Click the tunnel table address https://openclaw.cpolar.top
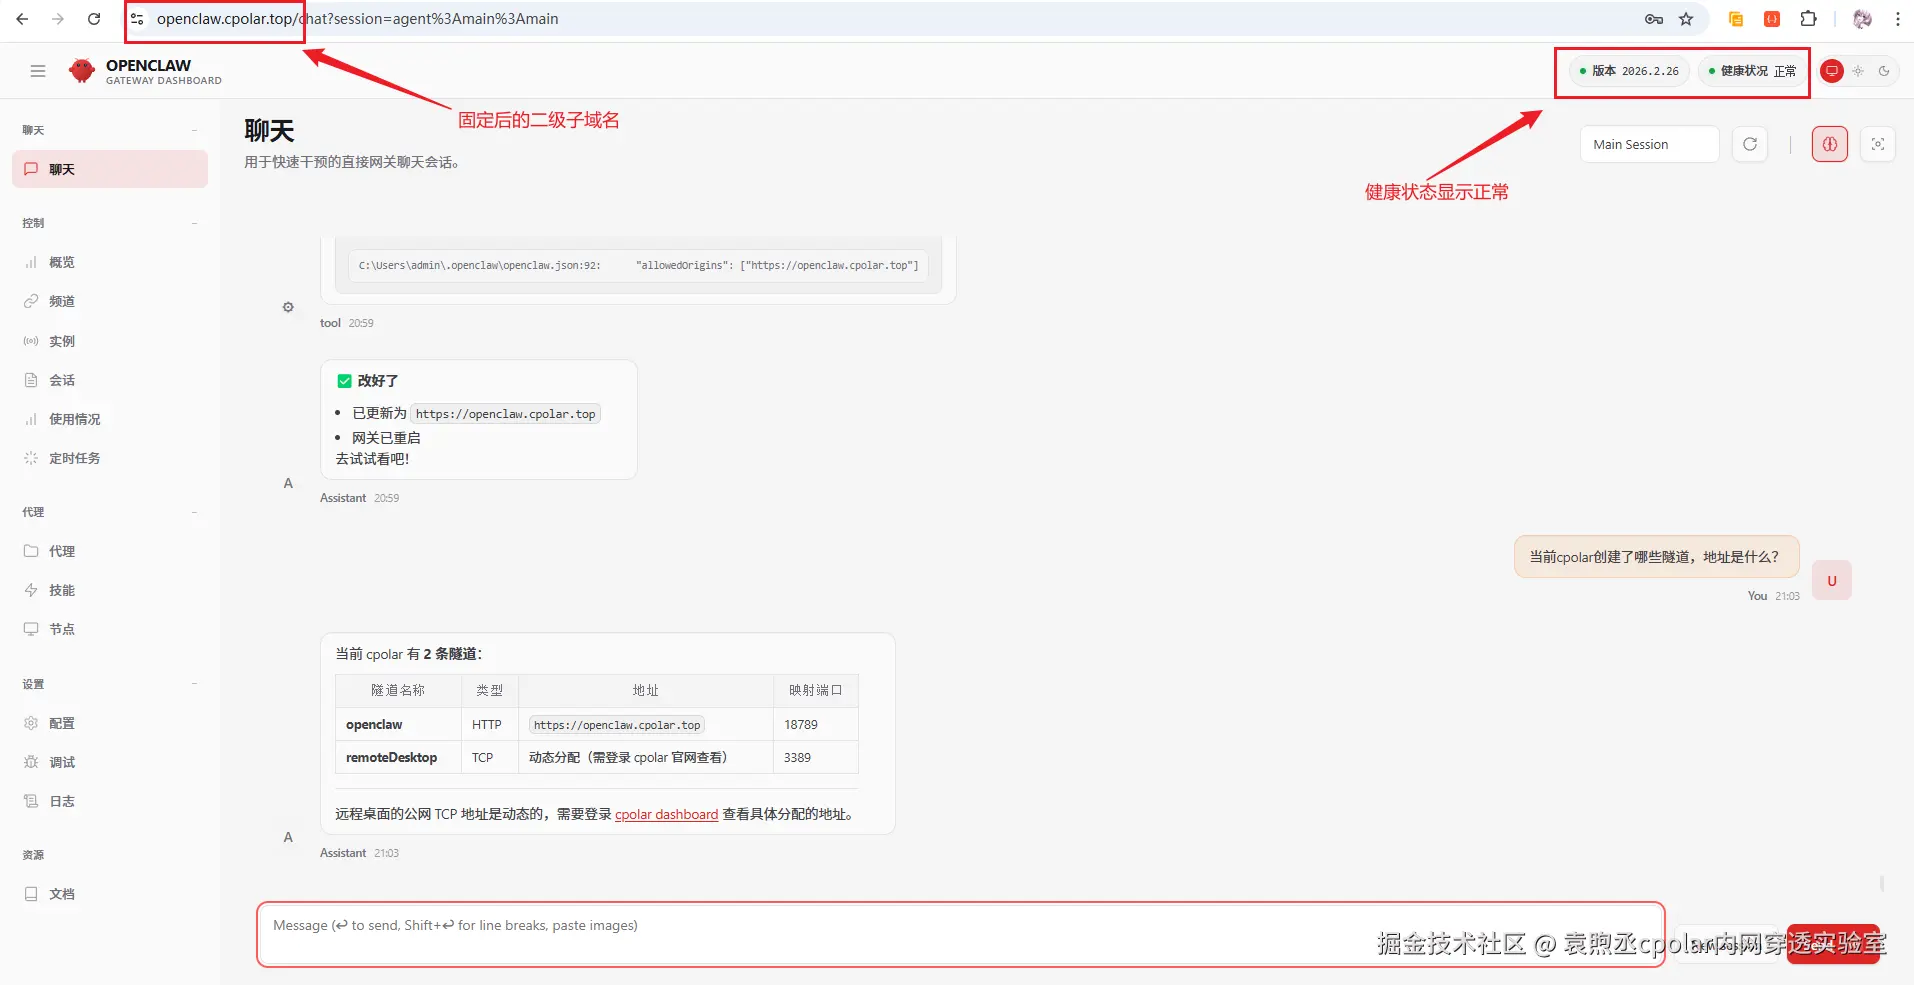 pos(617,725)
